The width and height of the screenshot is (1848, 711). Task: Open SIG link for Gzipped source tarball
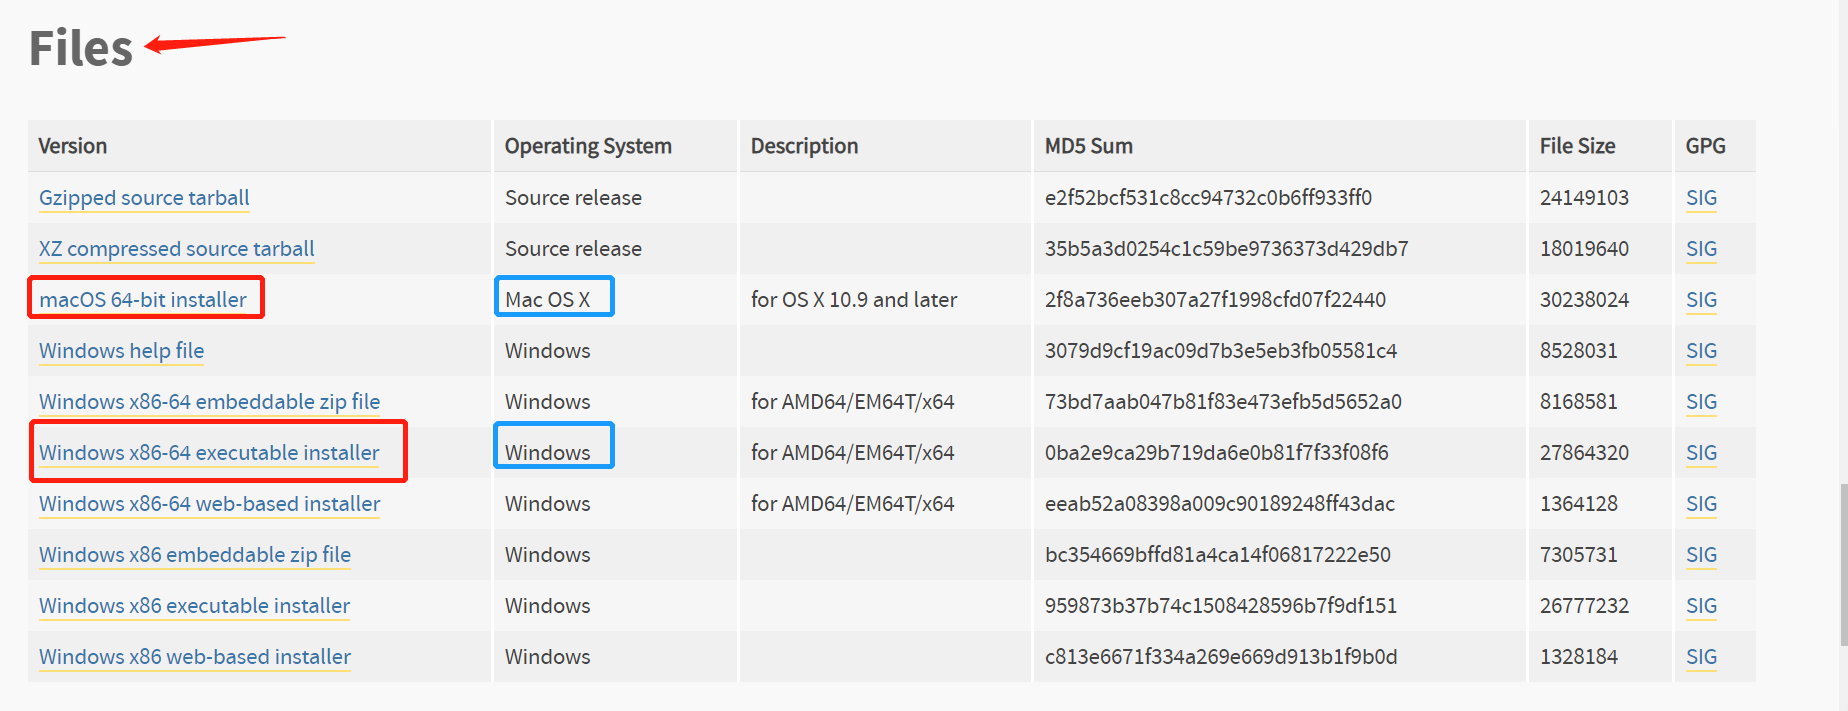(1701, 198)
